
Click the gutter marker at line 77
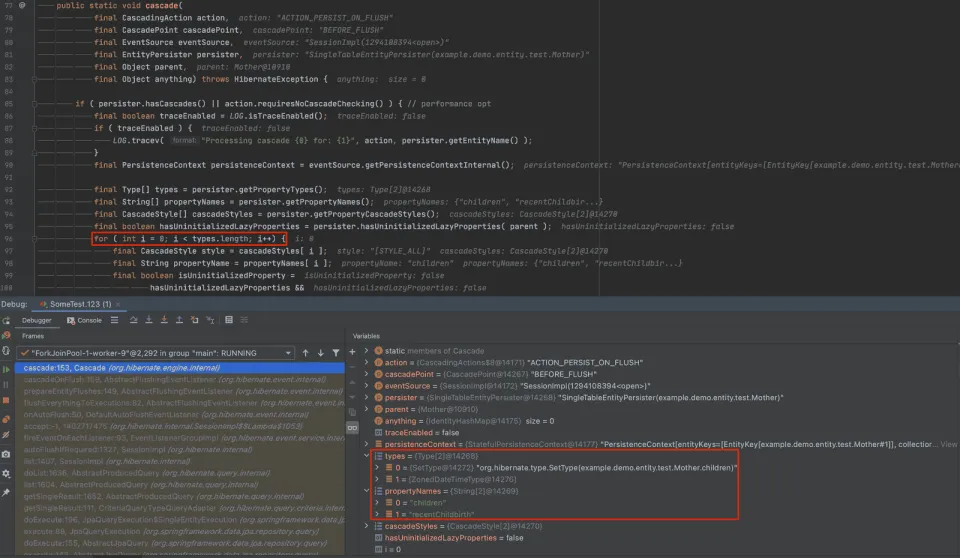pyautogui.click(x=22, y=6)
